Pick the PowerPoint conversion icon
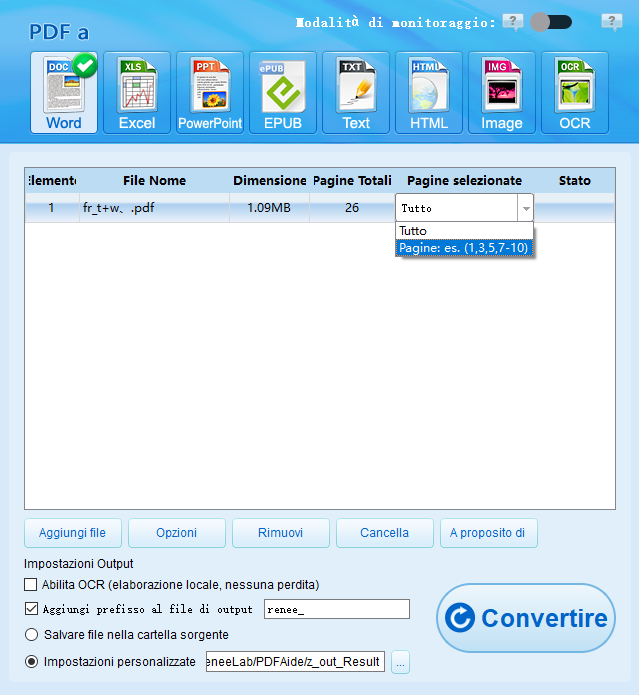Viewport: 639px width, 695px height. point(210,92)
